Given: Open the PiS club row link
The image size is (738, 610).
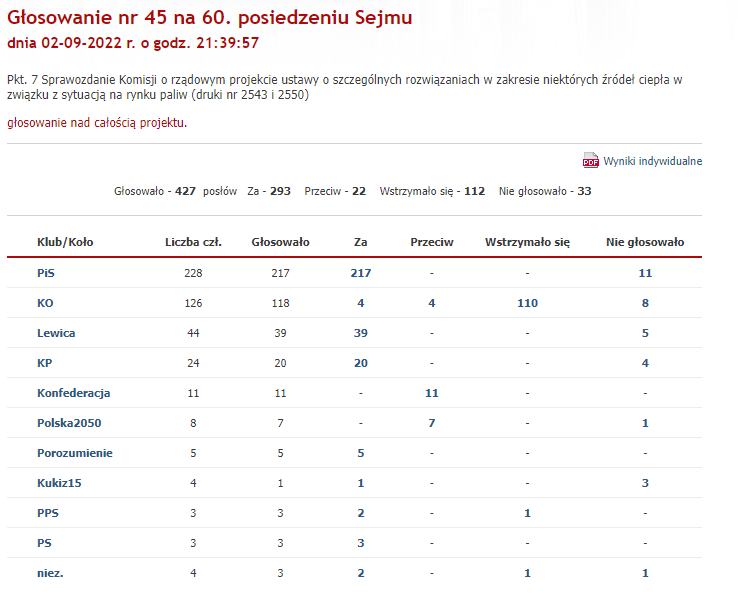Looking at the screenshot, I should pos(47,273).
